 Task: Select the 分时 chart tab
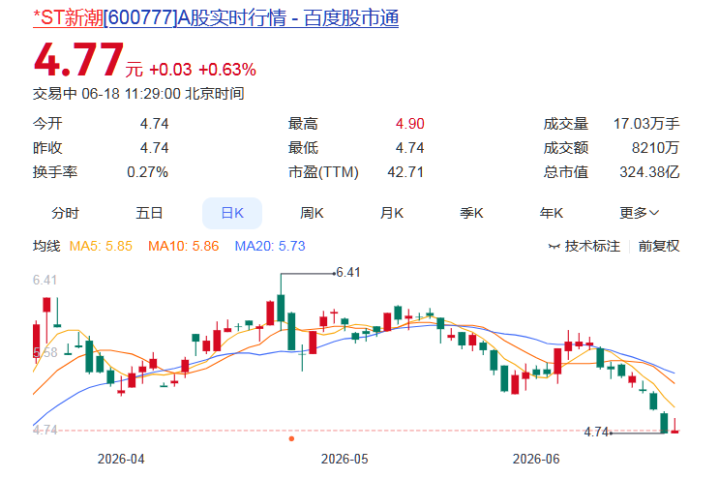click(65, 213)
